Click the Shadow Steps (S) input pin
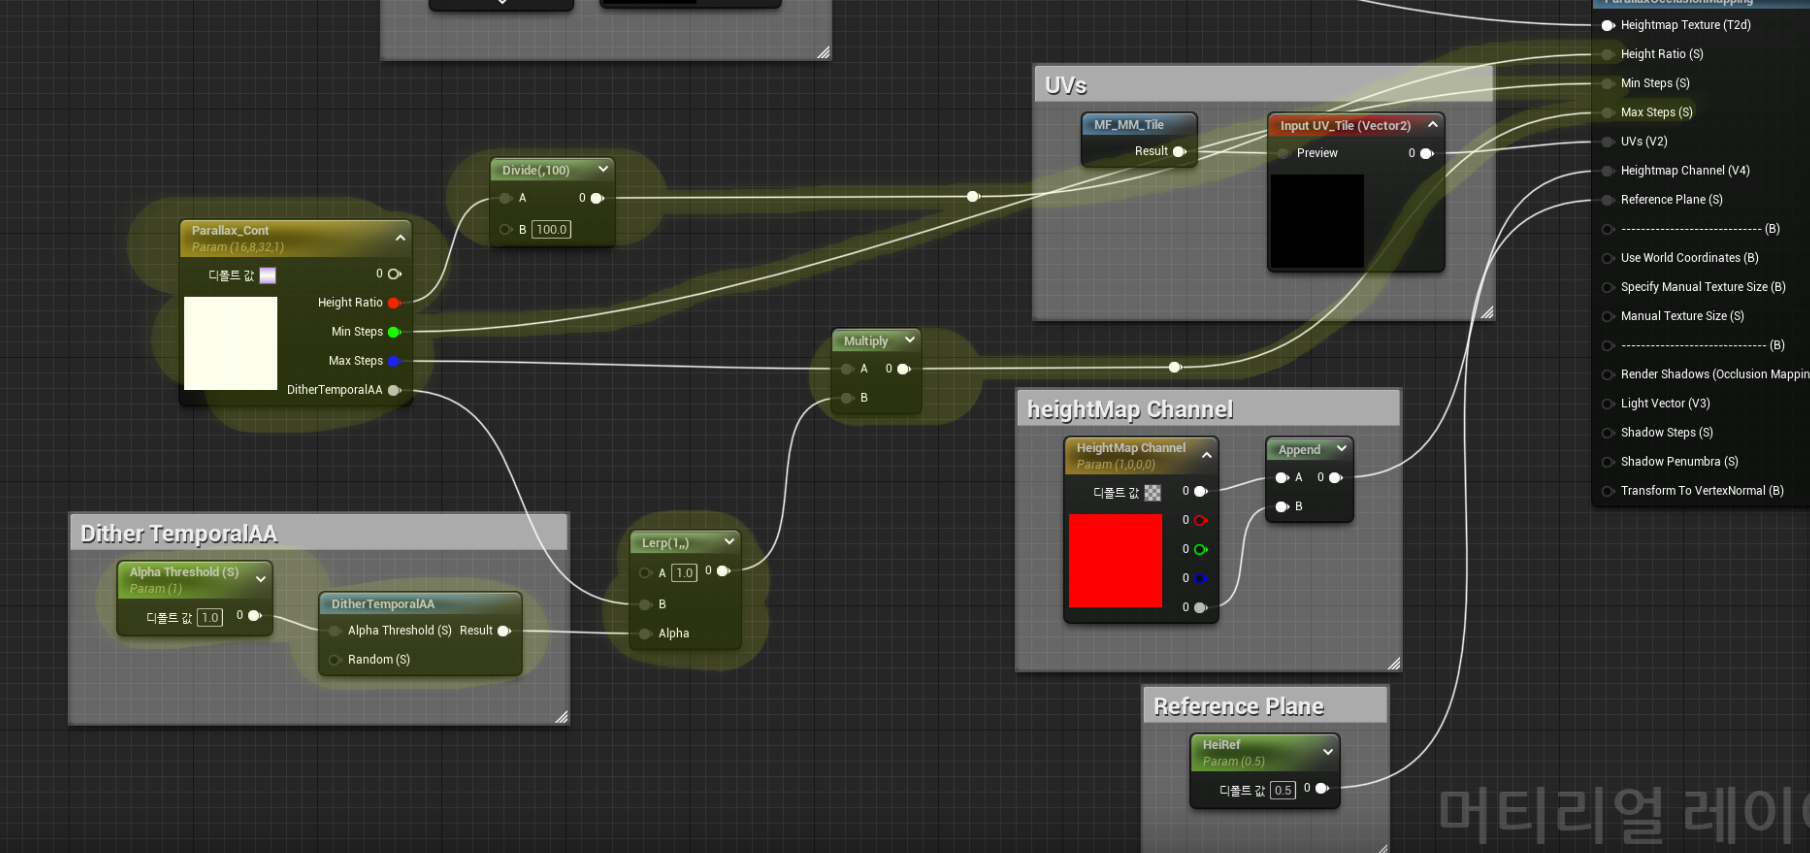1810x853 pixels. [1608, 432]
